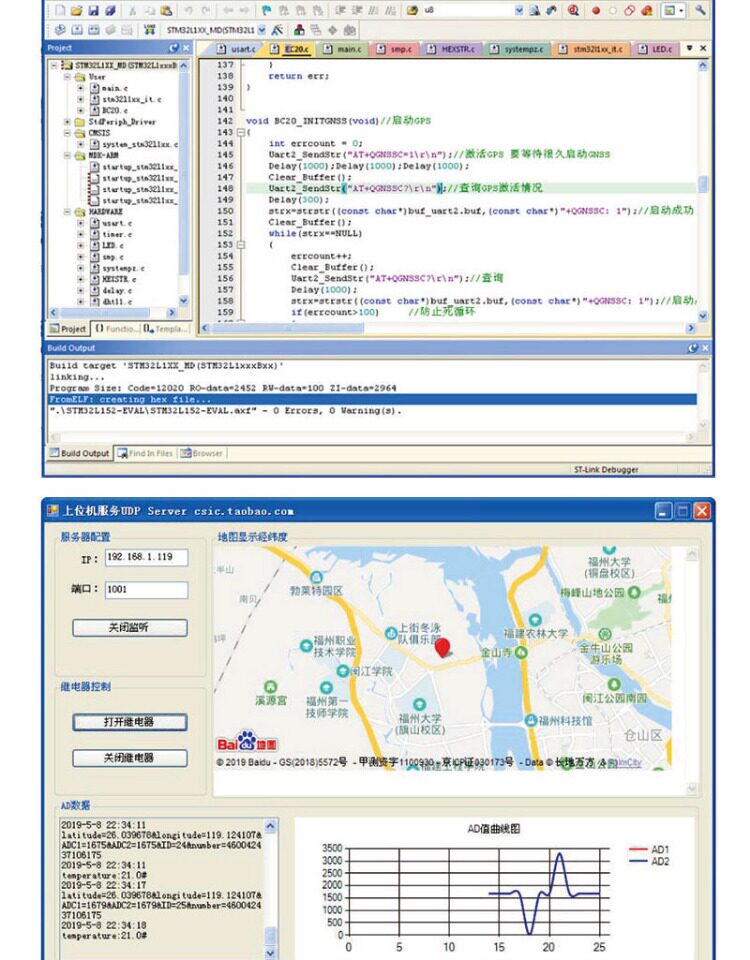The height and width of the screenshot is (960, 750).
Task: Pin the Build Output panel
Action: [692, 348]
